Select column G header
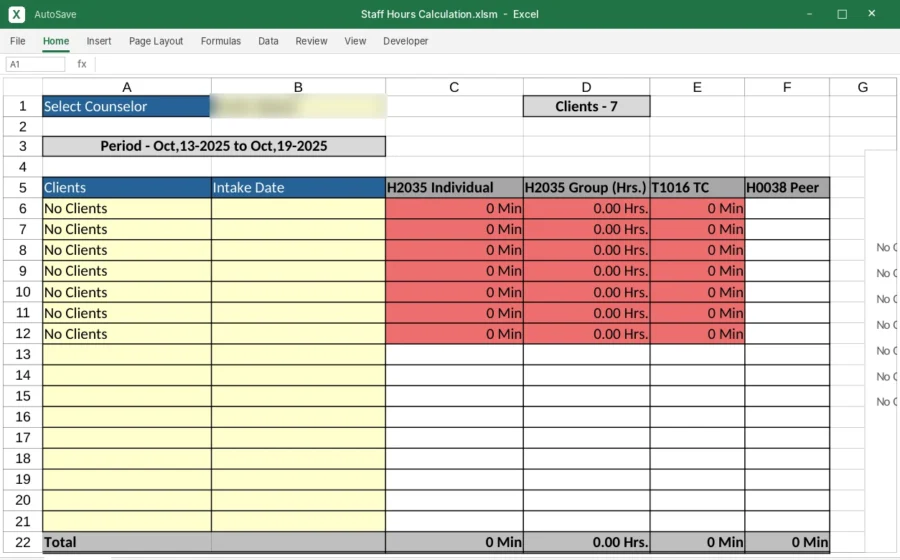The height and width of the screenshot is (560, 900). [x=863, y=87]
